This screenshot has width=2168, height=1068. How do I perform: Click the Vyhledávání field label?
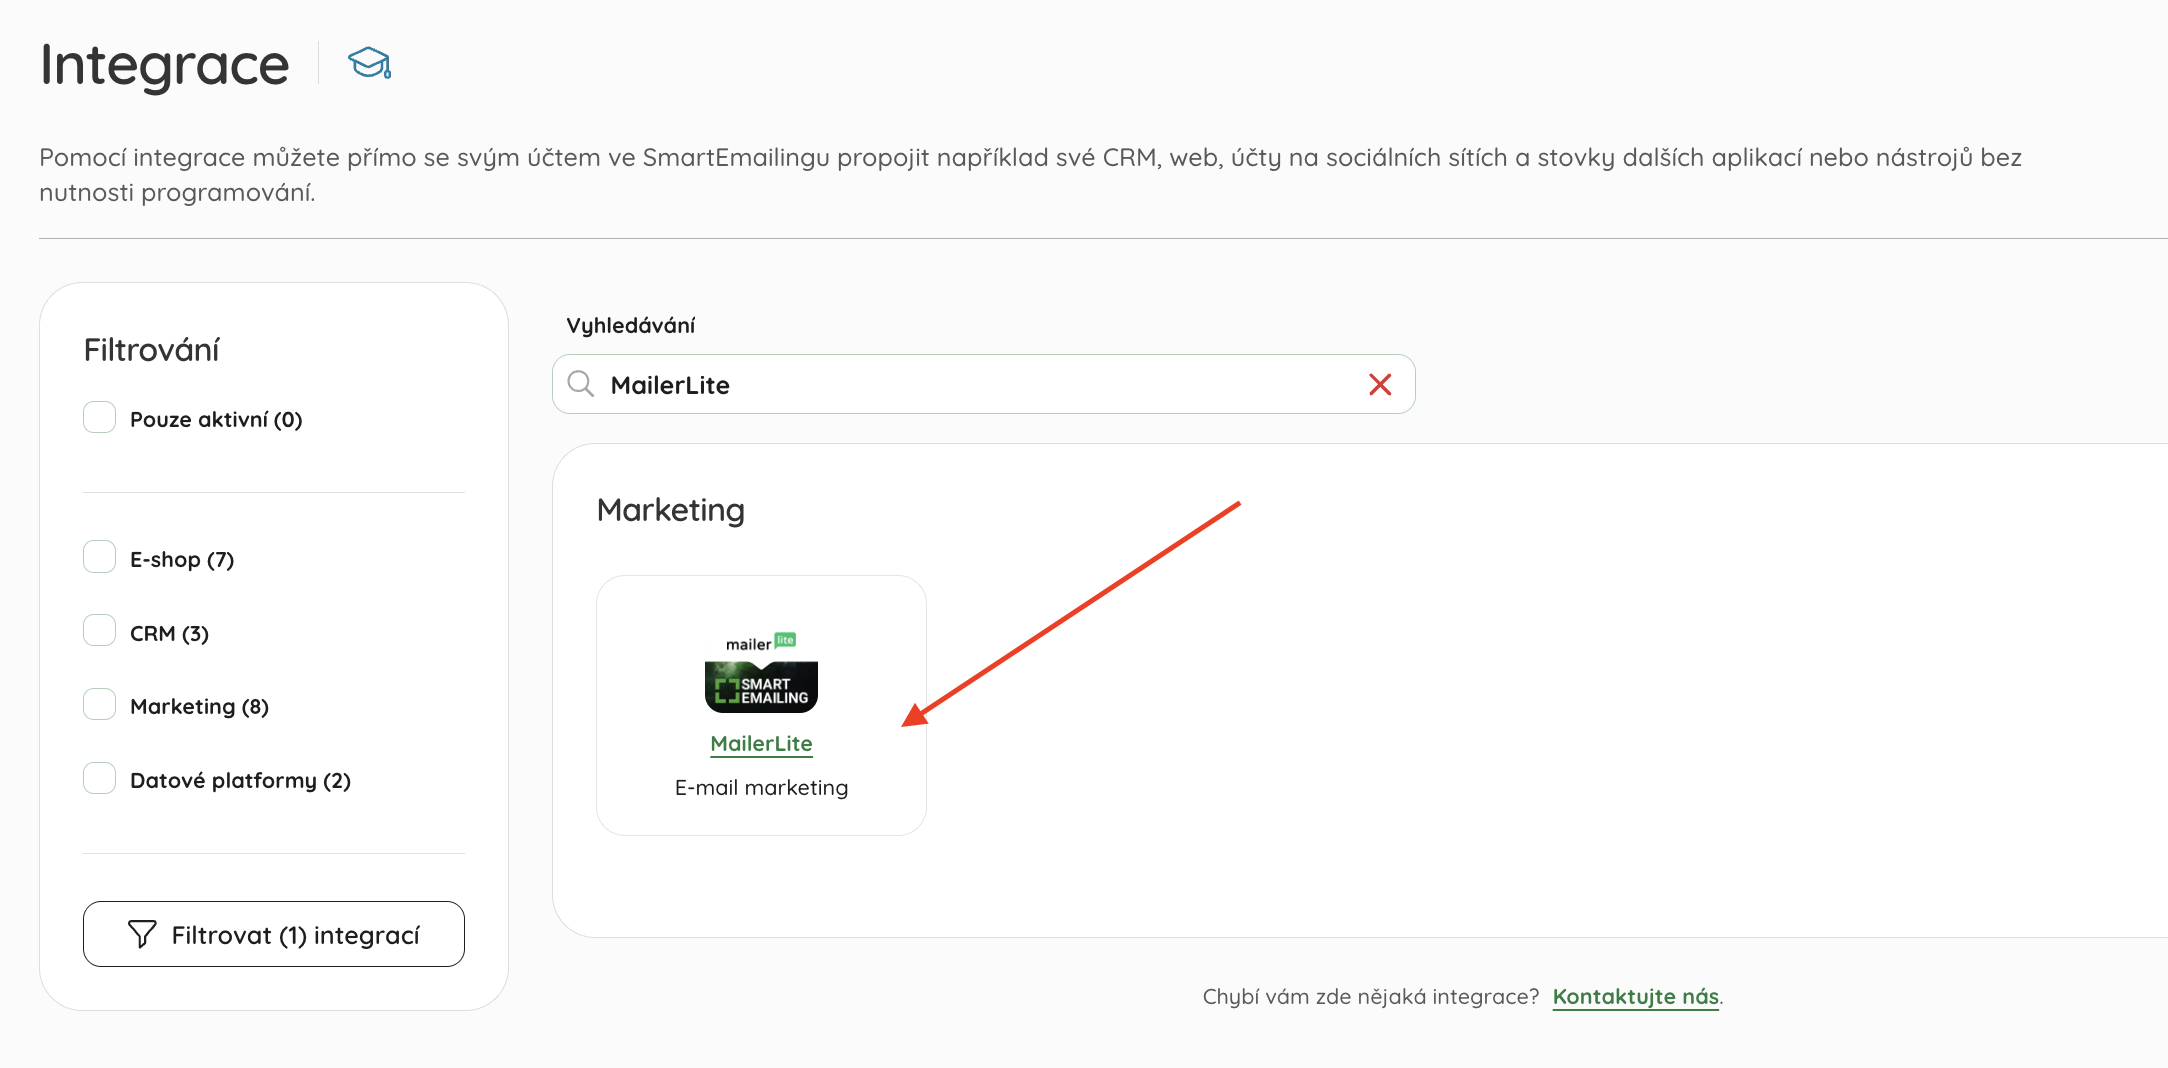click(631, 326)
